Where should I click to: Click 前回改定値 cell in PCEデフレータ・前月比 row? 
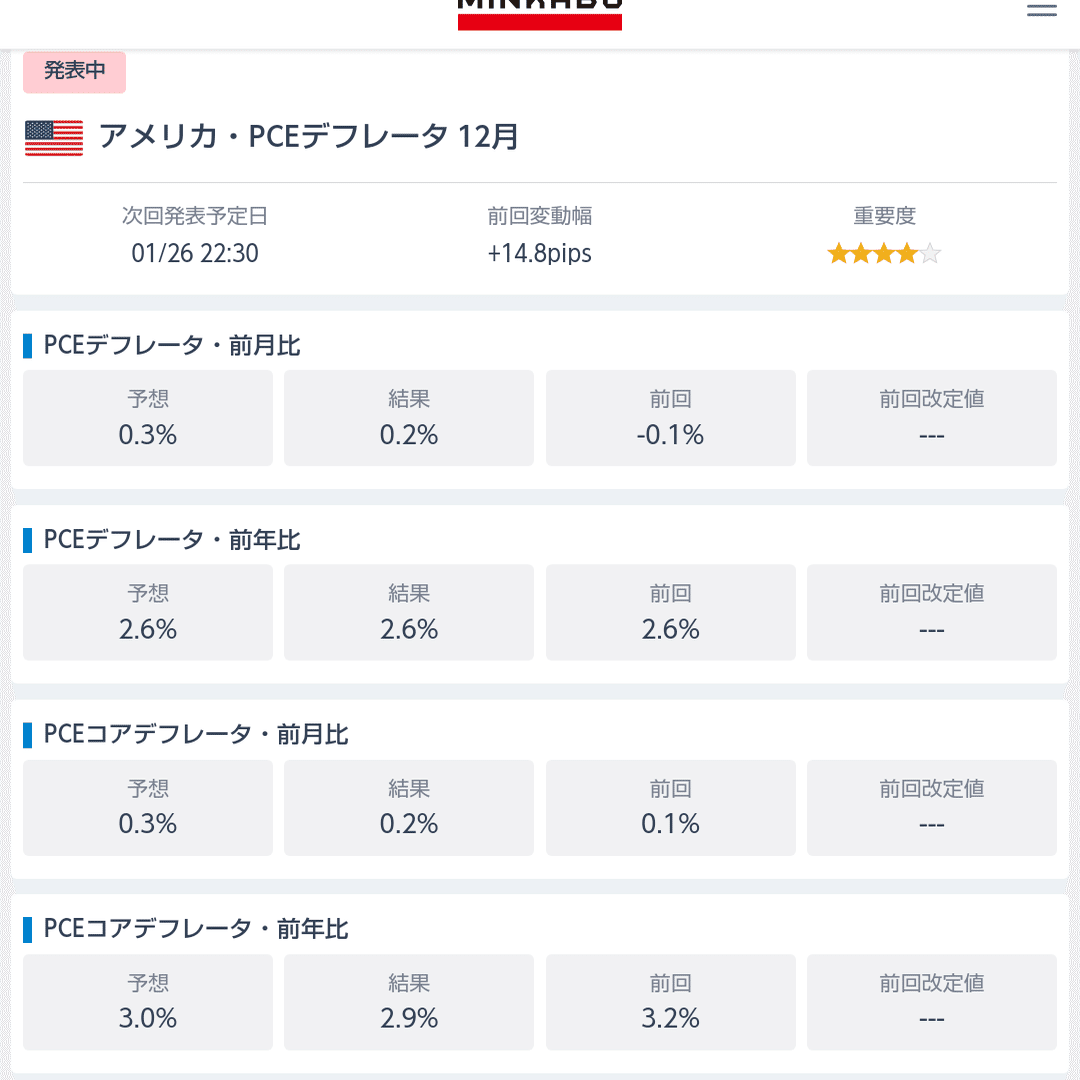[931, 418]
